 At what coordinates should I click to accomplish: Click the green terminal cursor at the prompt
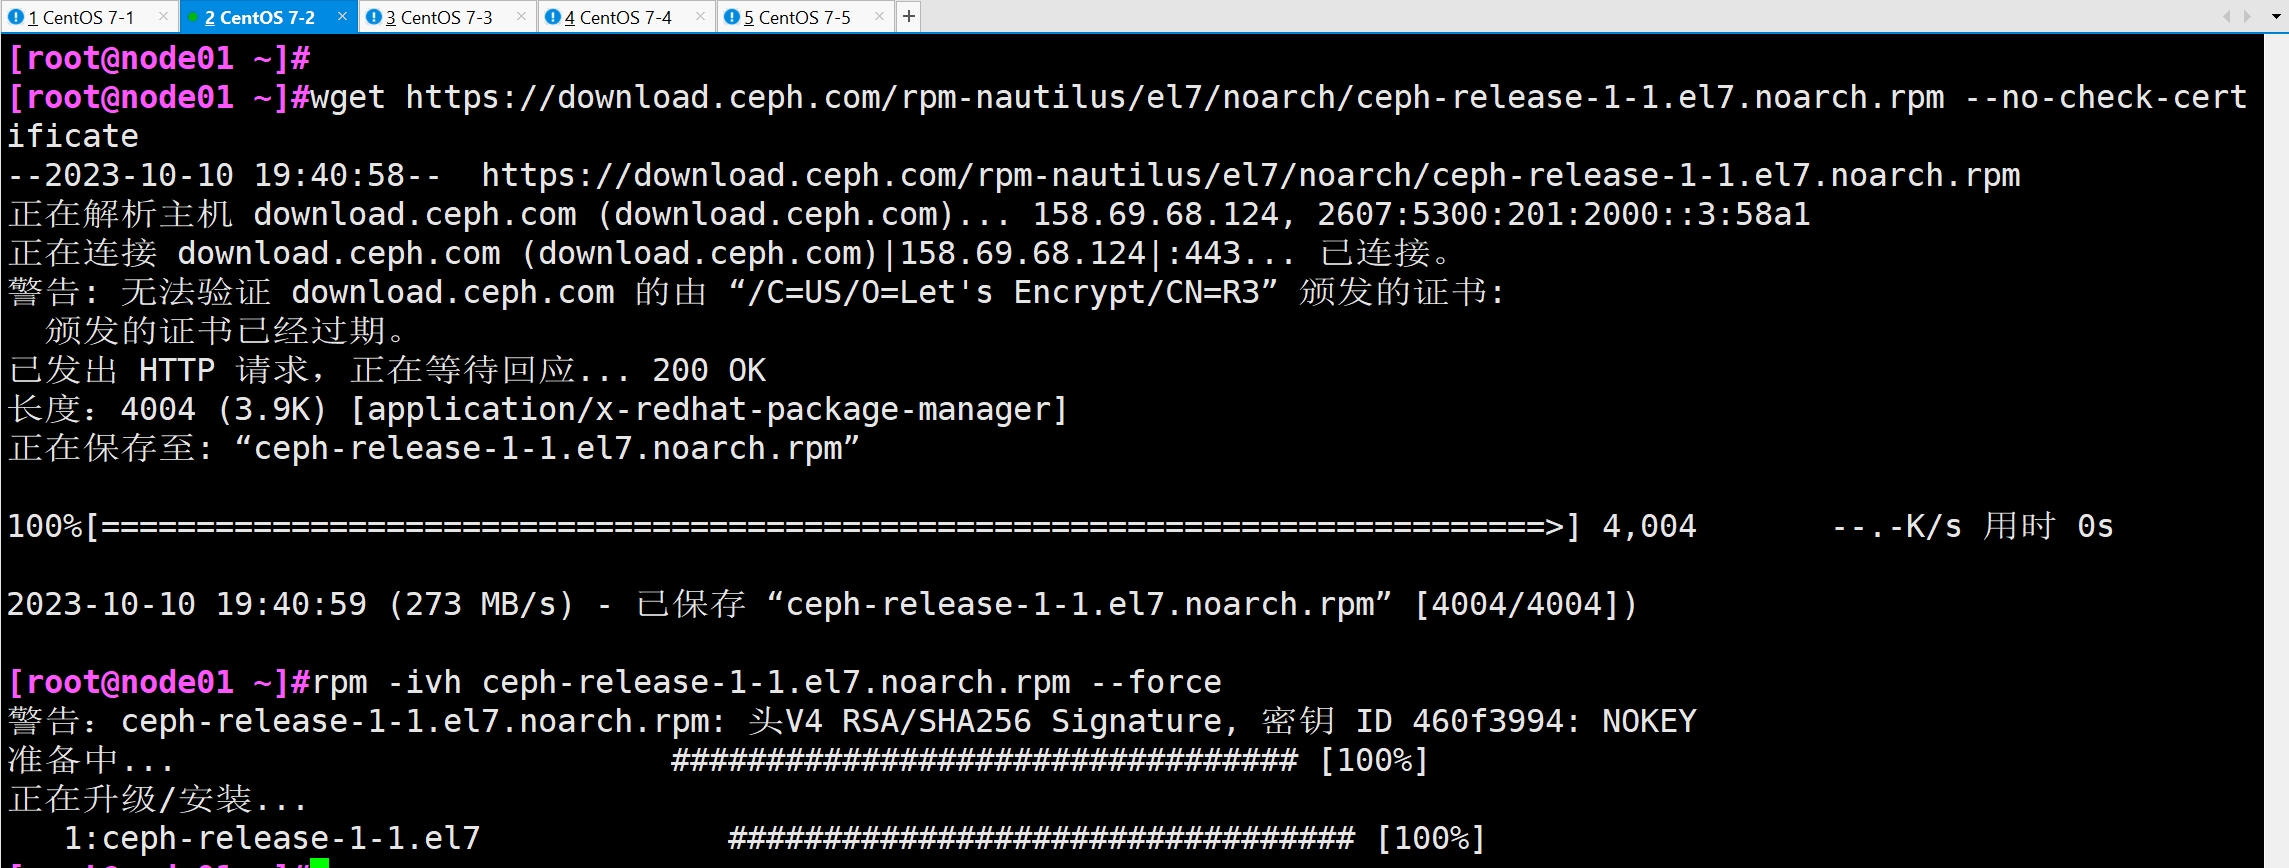point(319,862)
